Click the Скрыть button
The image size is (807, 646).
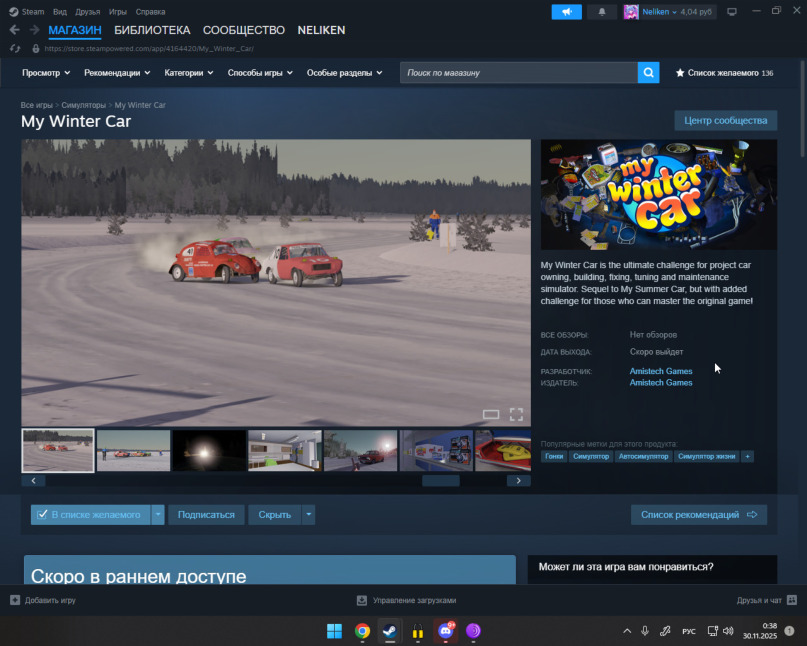(274, 514)
